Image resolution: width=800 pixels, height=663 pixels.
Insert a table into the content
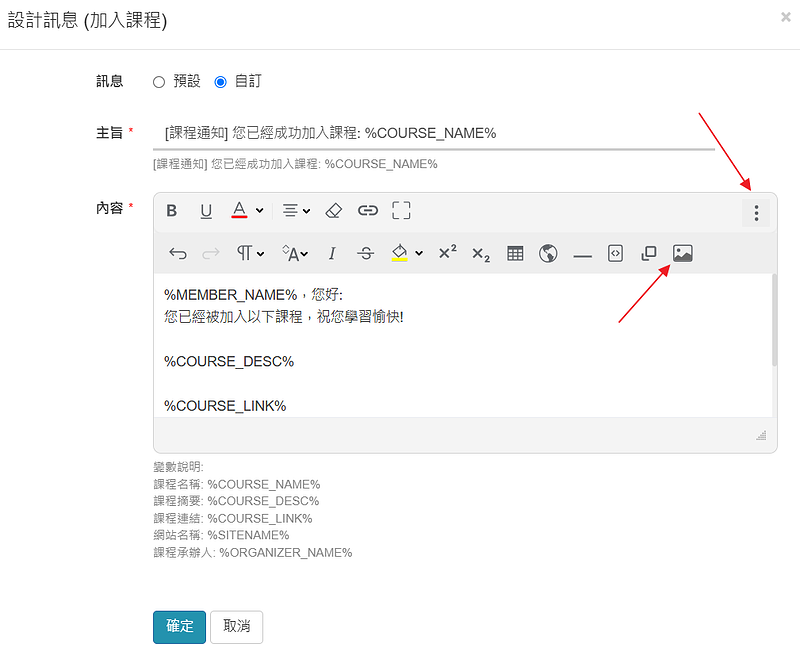[515, 253]
